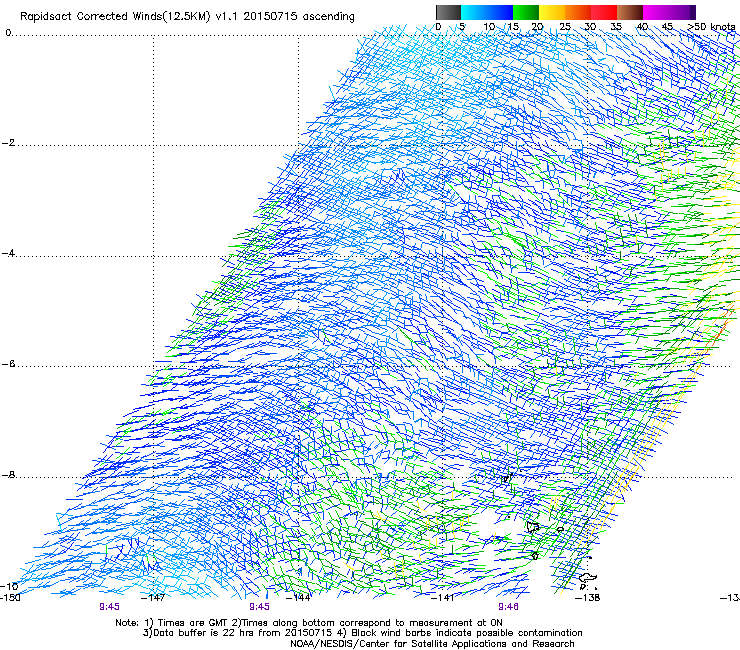Click the longitude label -138
Viewport: 740px width, 650px height.
tap(588, 598)
